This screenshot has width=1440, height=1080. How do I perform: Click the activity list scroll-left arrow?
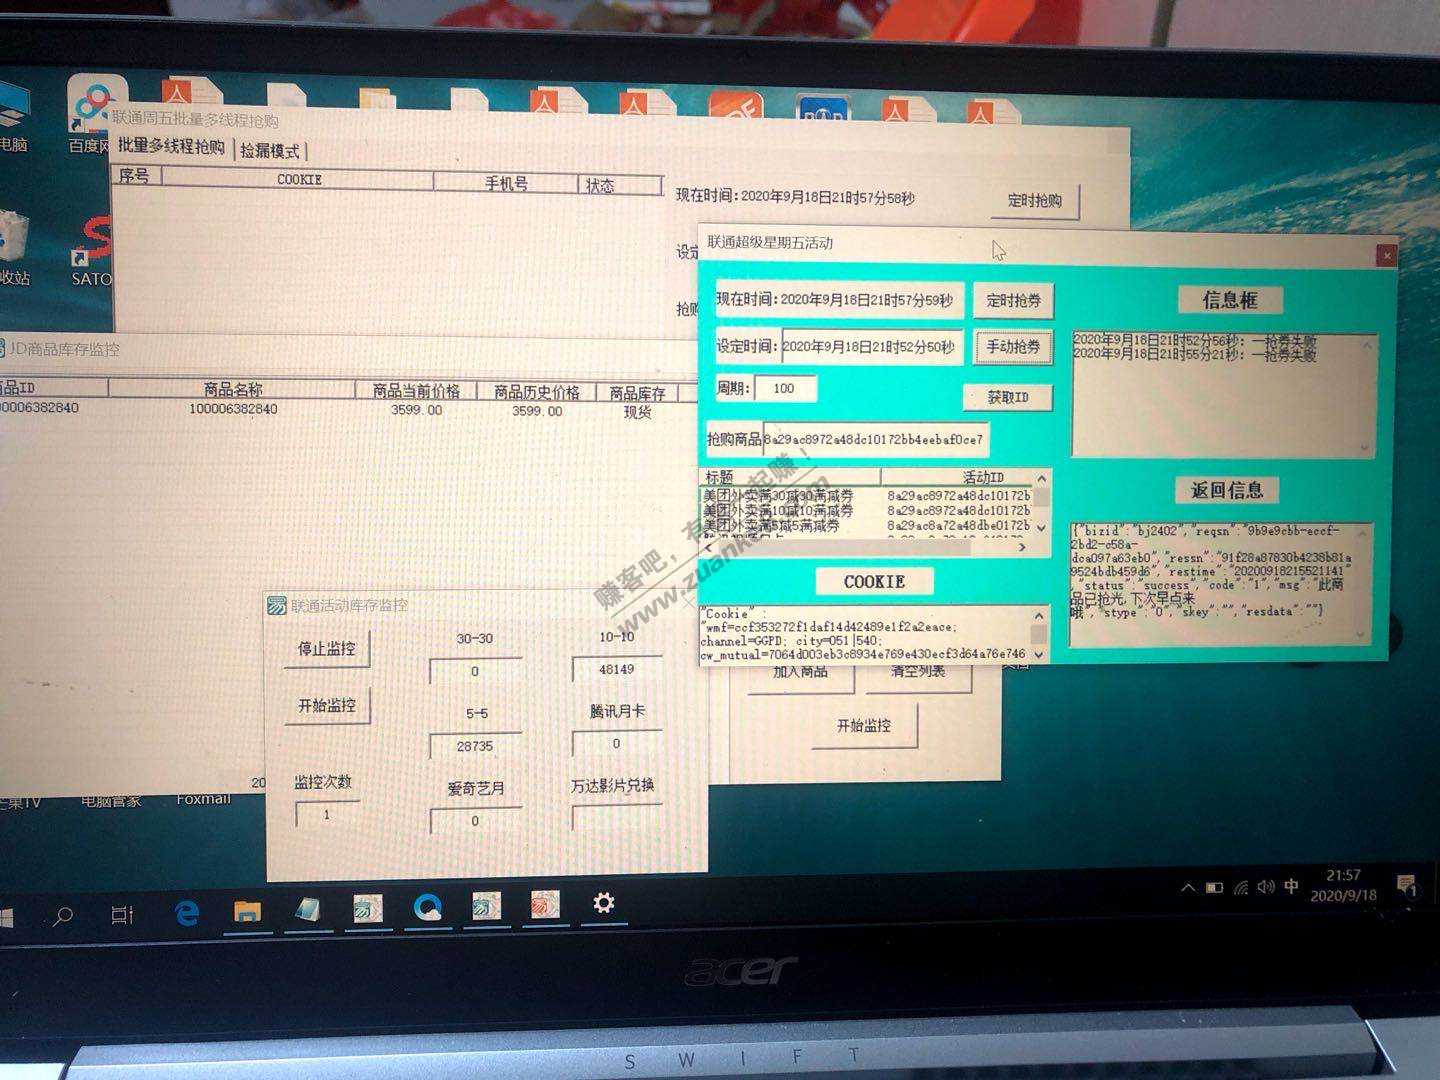pos(709,547)
